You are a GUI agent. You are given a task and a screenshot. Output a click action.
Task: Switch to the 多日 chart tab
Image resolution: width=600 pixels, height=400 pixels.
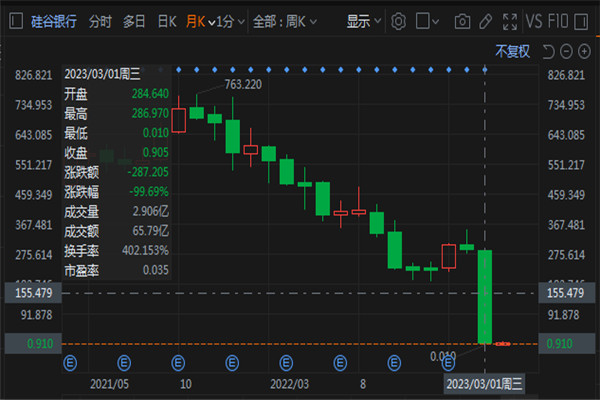134,21
